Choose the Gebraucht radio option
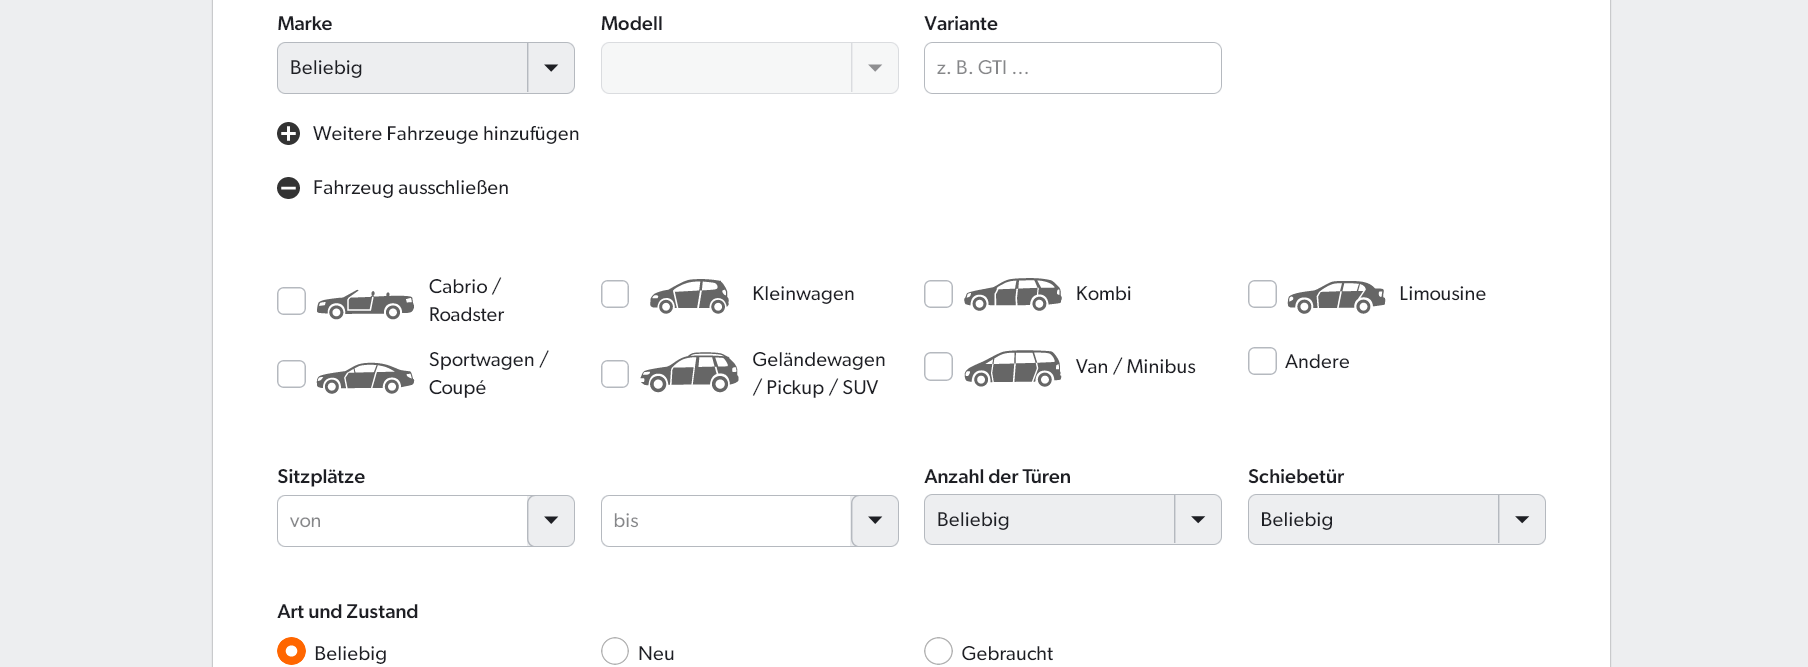The width and height of the screenshot is (1808, 667). click(938, 651)
